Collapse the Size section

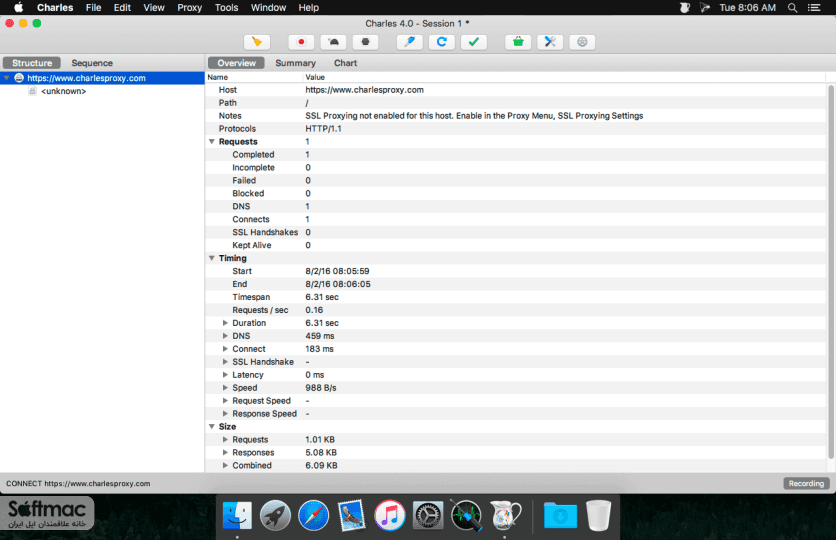click(x=212, y=426)
